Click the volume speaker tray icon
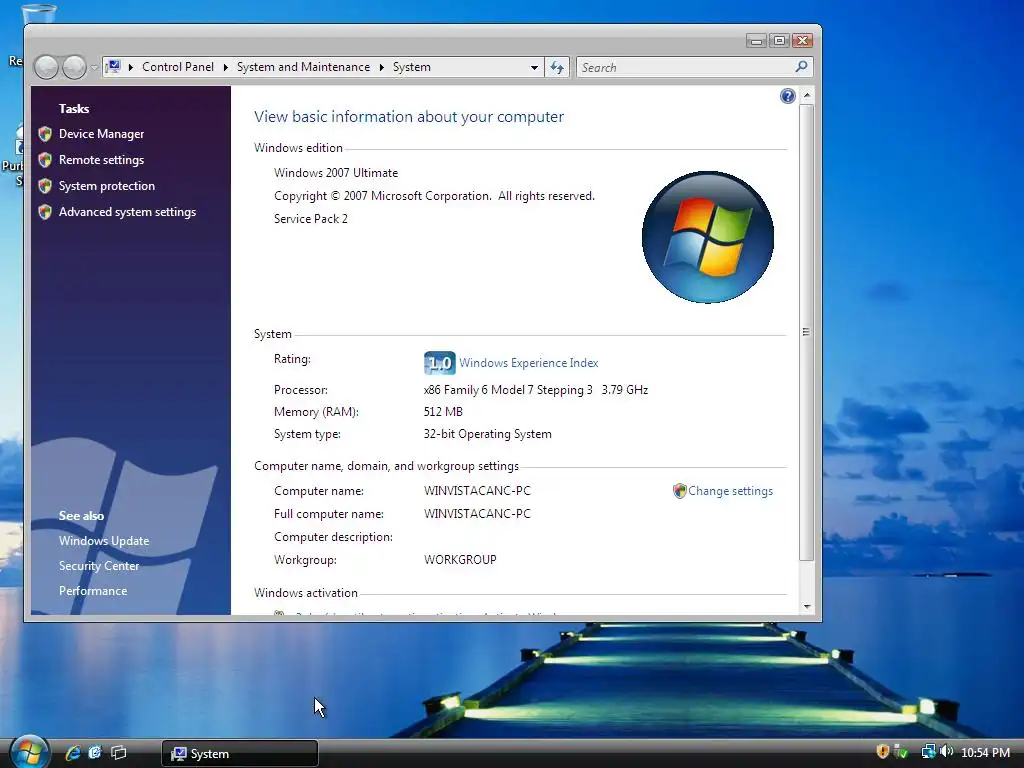 tap(946, 752)
